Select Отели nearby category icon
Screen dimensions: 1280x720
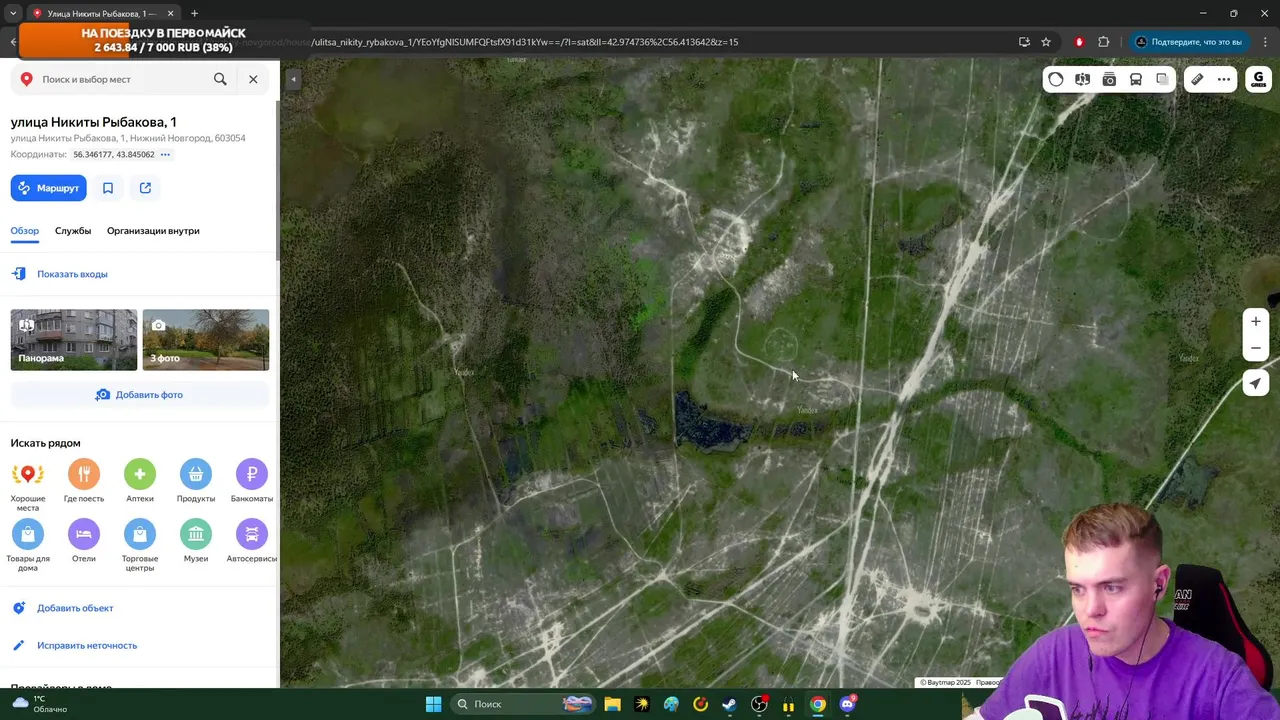[x=84, y=534]
